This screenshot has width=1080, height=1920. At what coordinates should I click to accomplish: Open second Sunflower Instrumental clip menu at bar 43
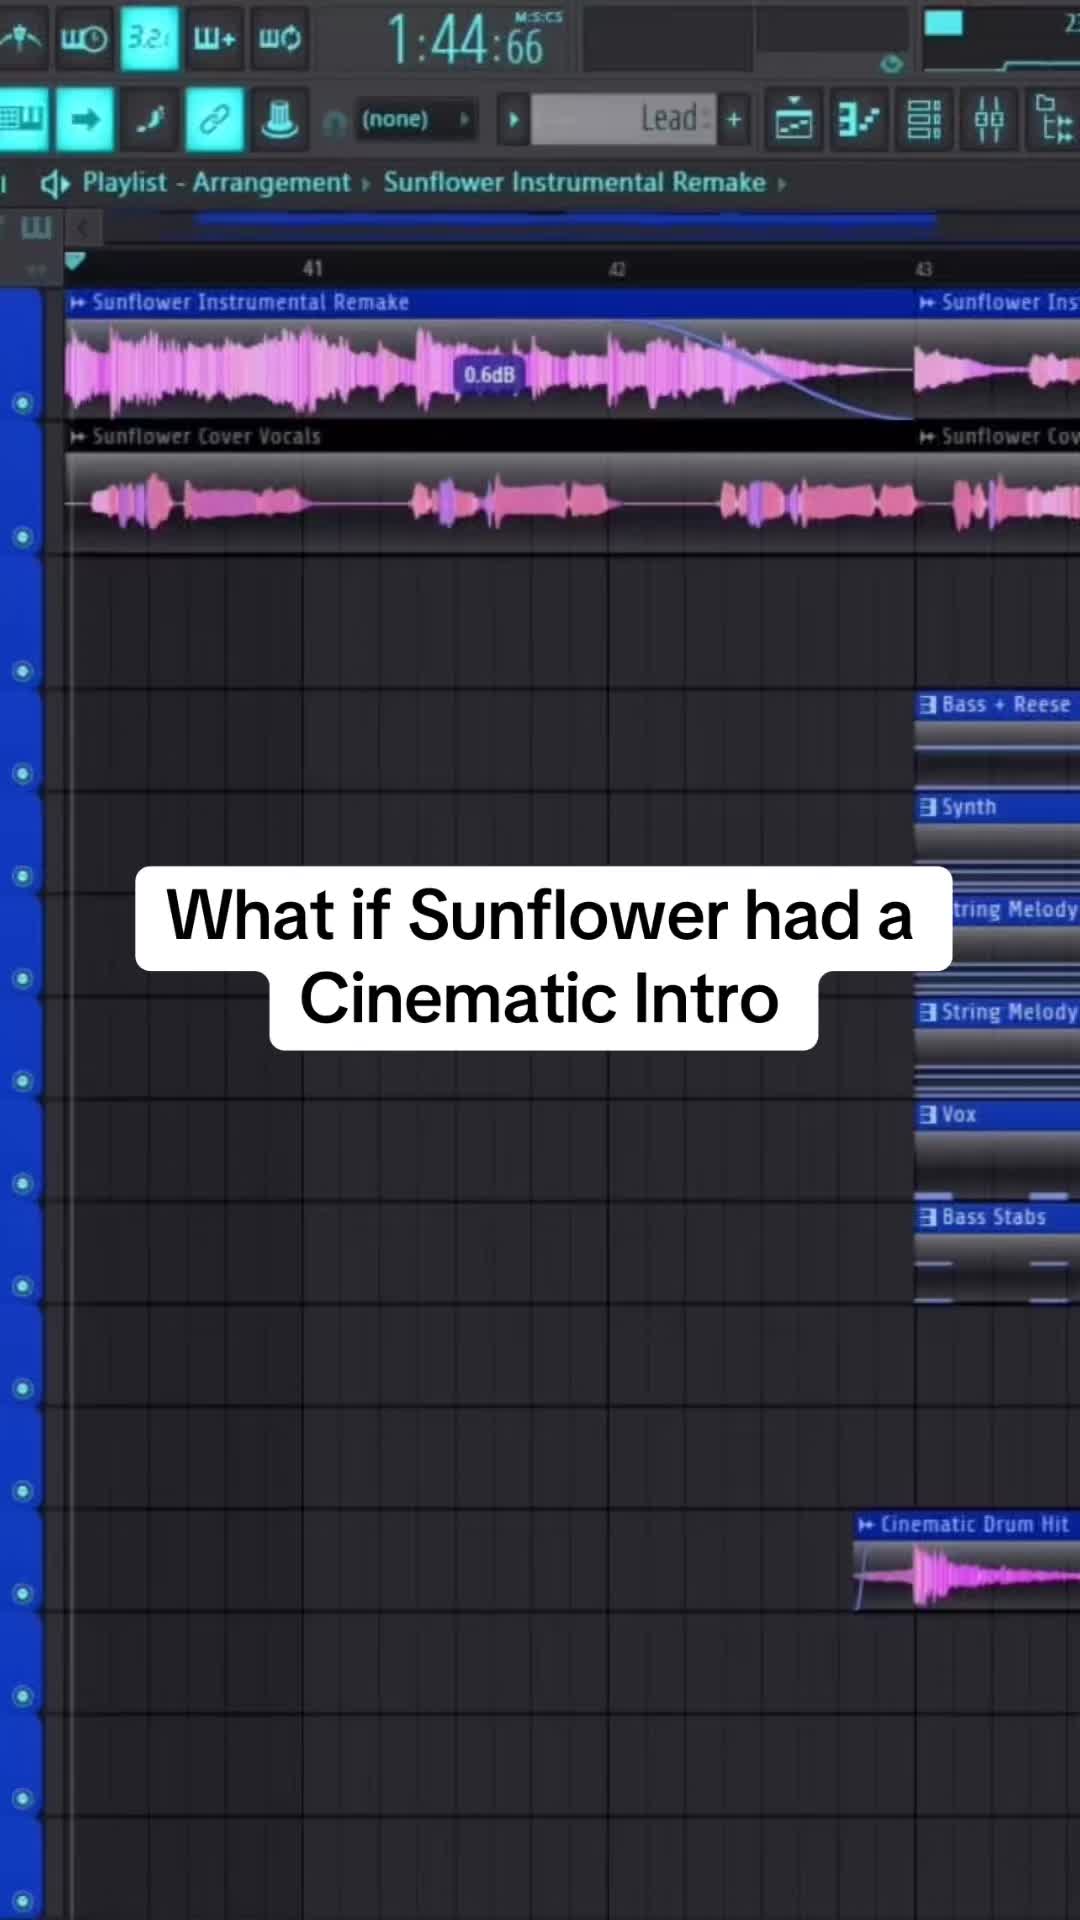point(928,302)
